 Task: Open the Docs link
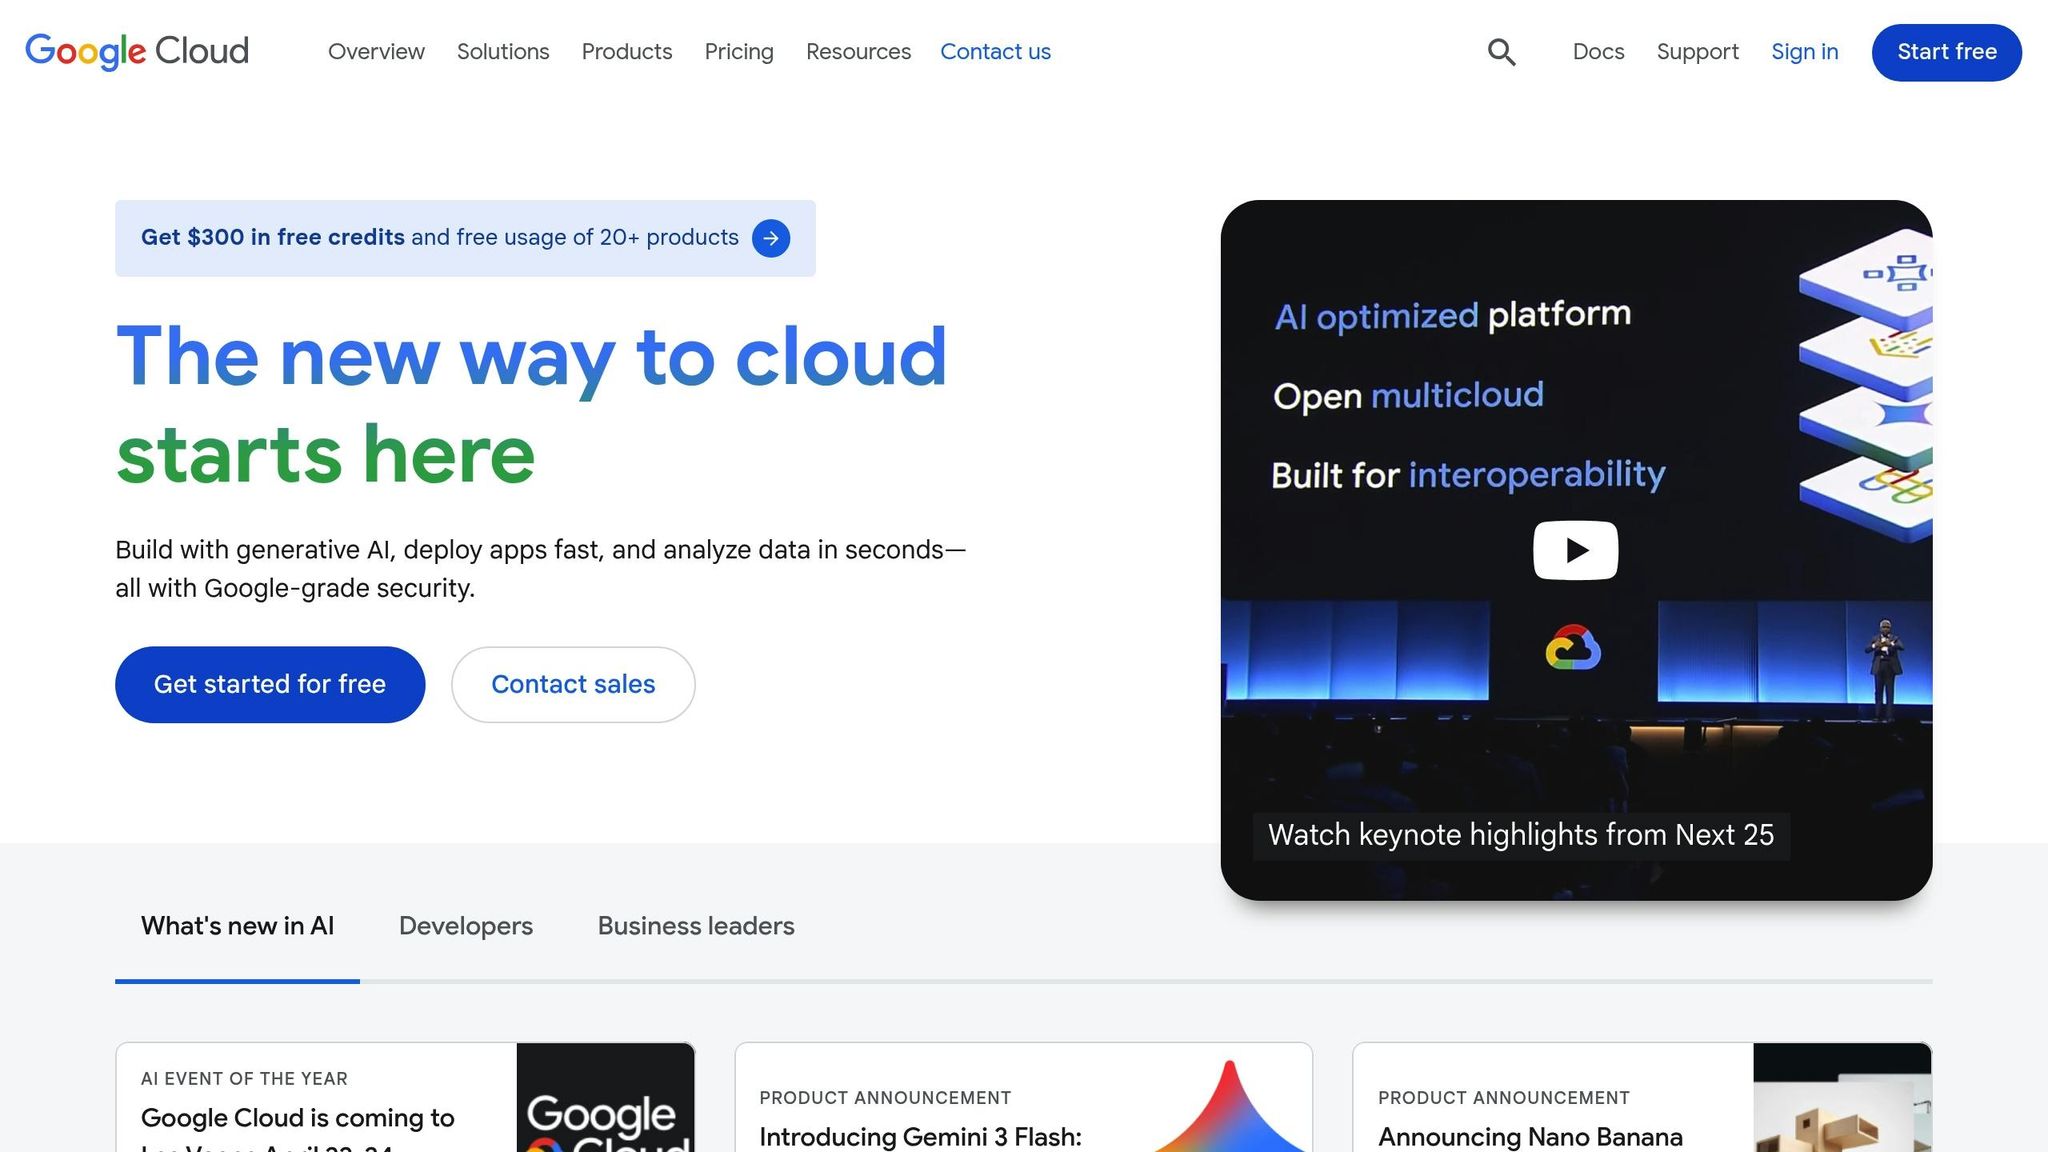1597,51
